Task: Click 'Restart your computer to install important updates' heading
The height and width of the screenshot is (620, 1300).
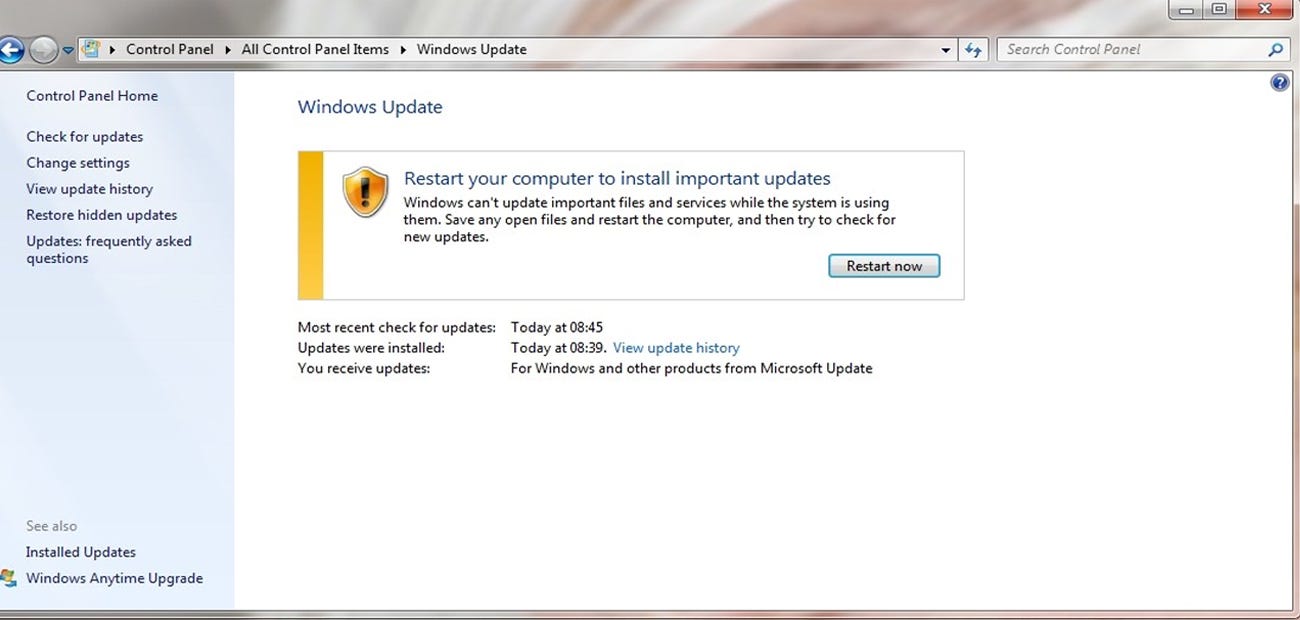Action: click(x=617, y=179)
